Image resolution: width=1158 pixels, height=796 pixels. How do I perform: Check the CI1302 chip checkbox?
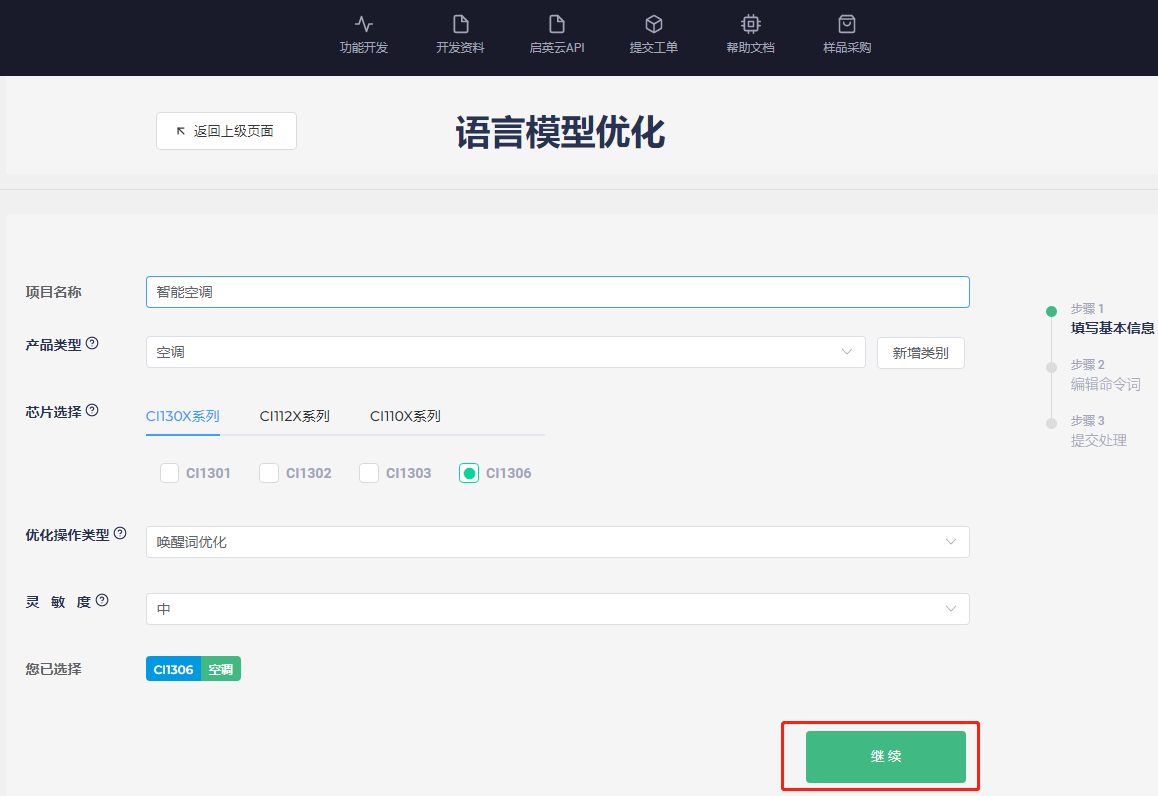click(269, 473)
